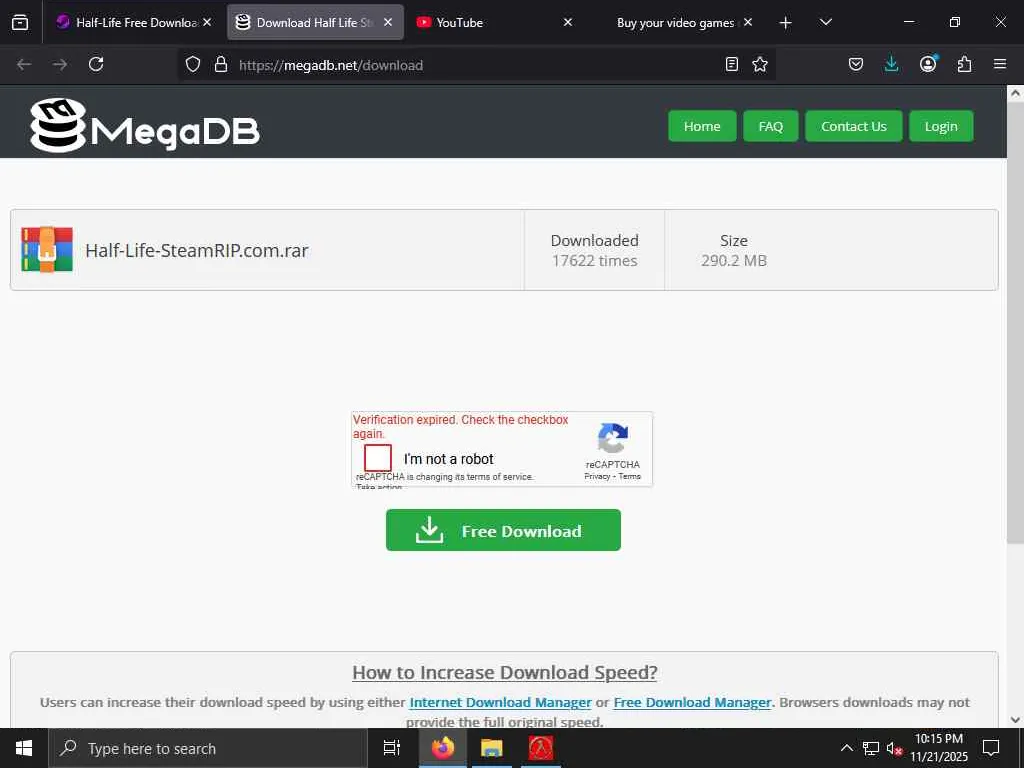Click the MegaDB logo

pos(145,125)
